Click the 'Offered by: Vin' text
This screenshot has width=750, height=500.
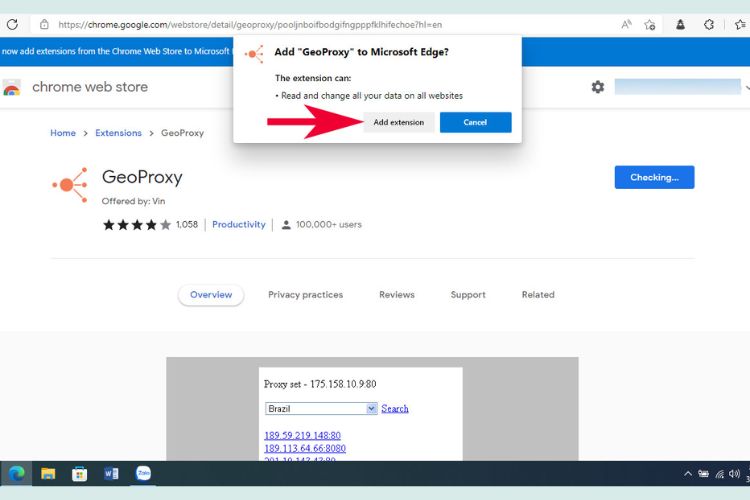click(x=133, y=201)
